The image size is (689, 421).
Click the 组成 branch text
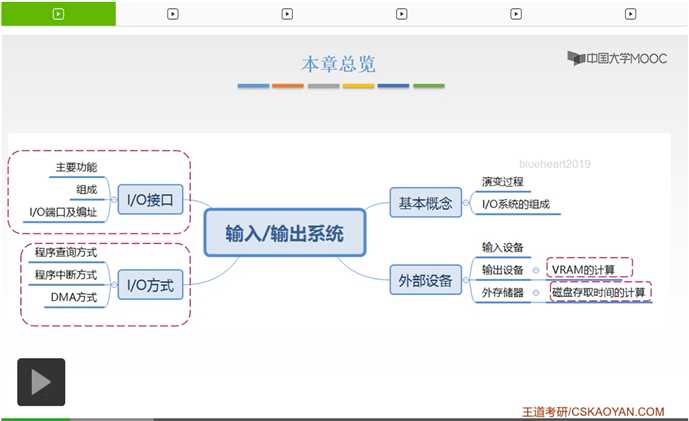pos(87,189)
